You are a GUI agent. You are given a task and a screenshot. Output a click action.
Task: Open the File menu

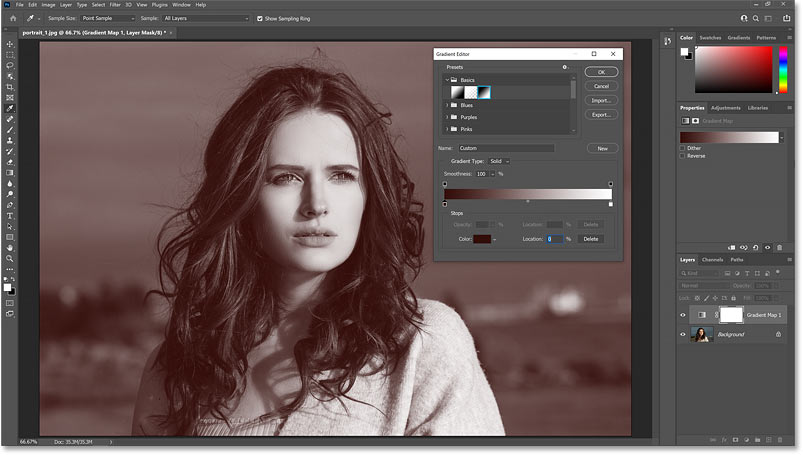[19, 5]
